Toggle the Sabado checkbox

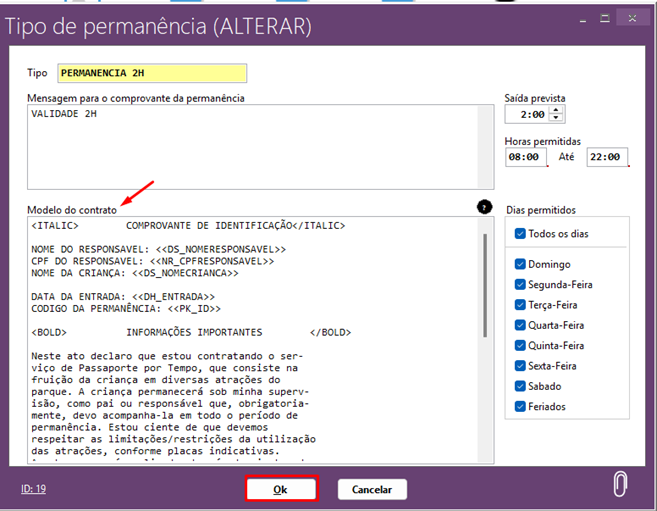coord(520,386)
